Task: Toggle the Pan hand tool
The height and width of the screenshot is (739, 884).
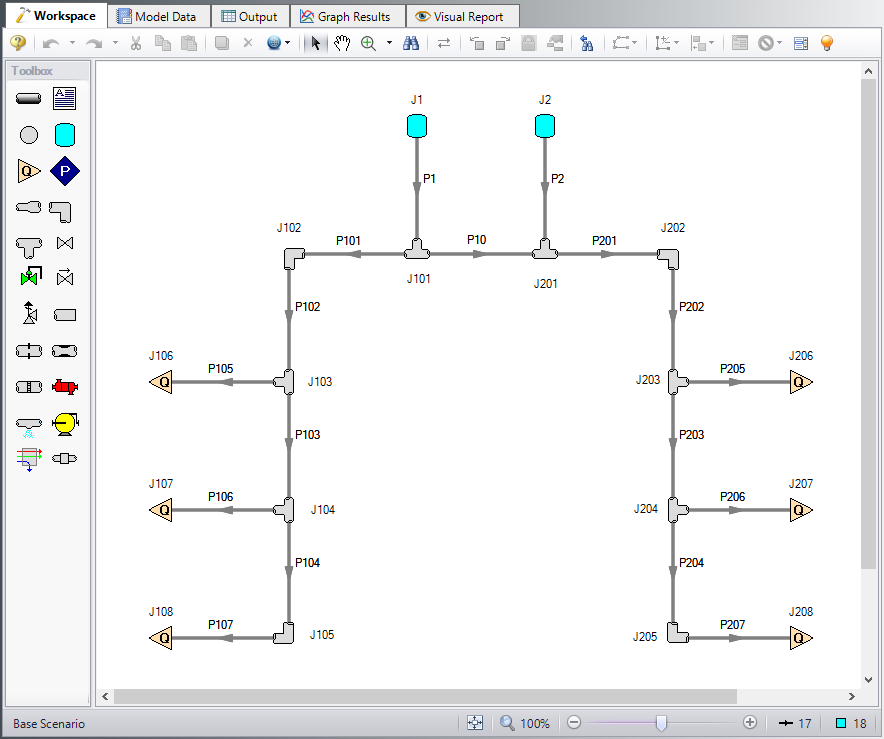Action: (341, 43)
